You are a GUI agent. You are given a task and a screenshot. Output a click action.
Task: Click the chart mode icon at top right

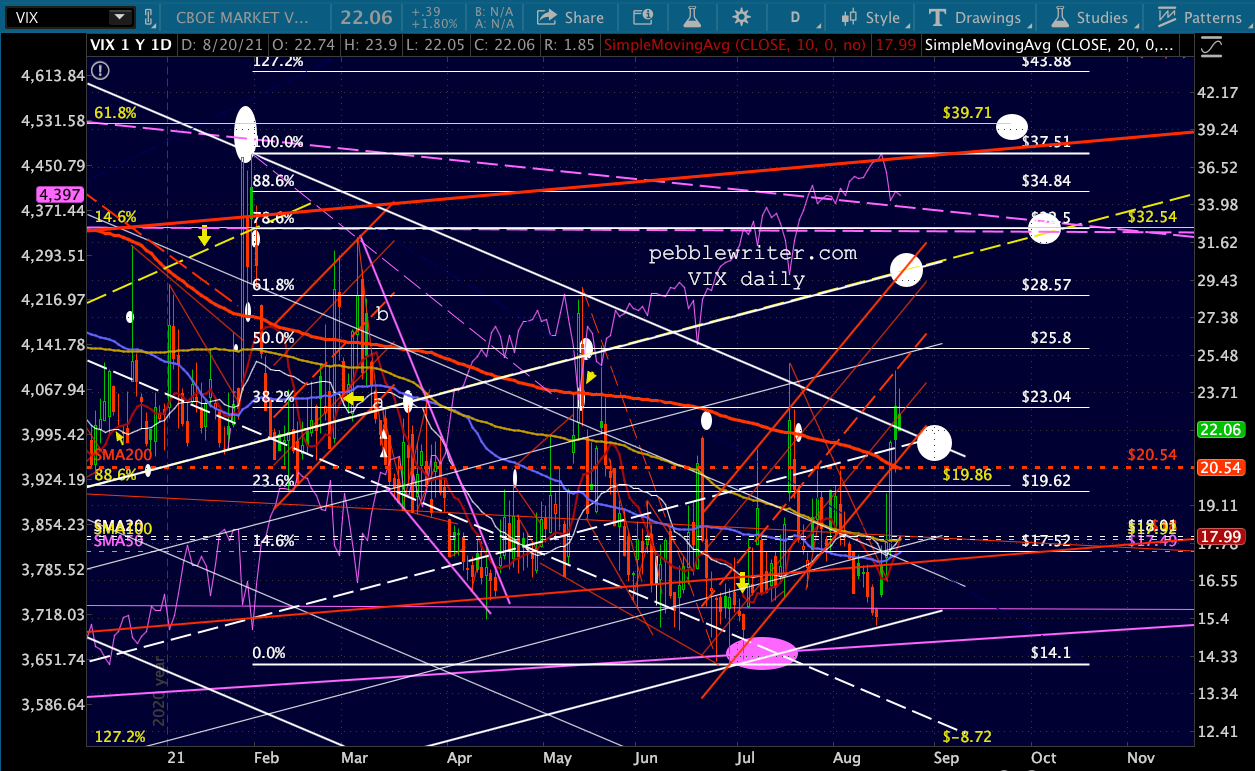coord(1212,47)
